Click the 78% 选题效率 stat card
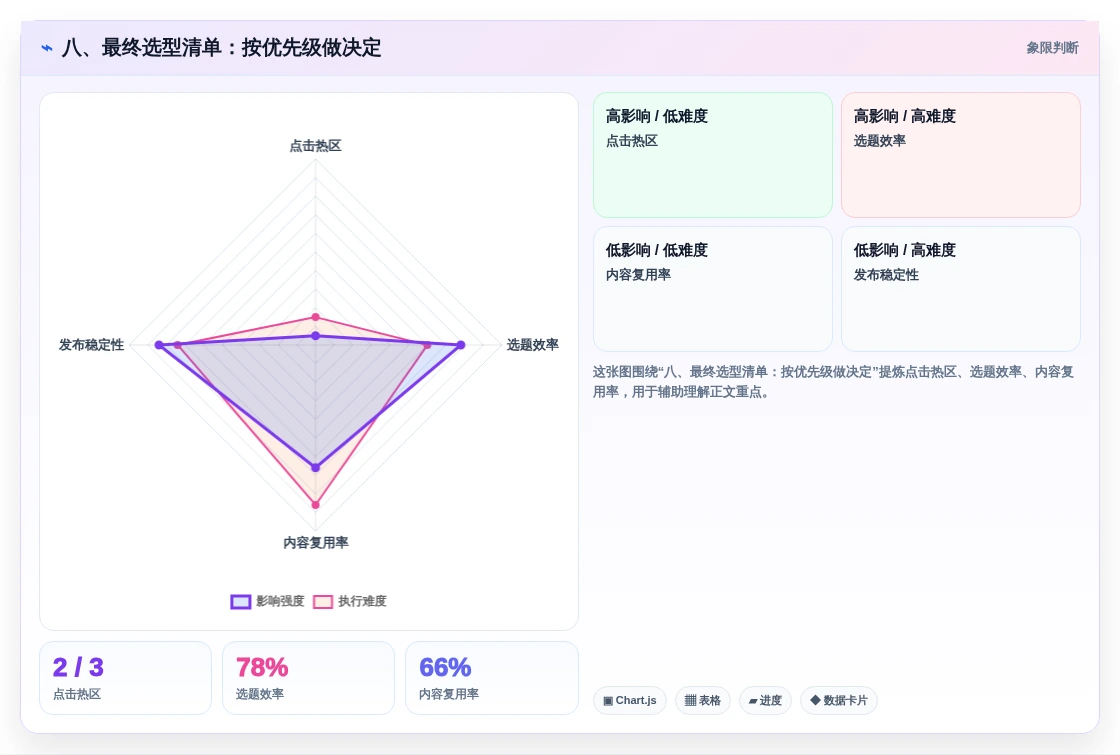This screenshot has width=1120, height=755. pos(309,678)
